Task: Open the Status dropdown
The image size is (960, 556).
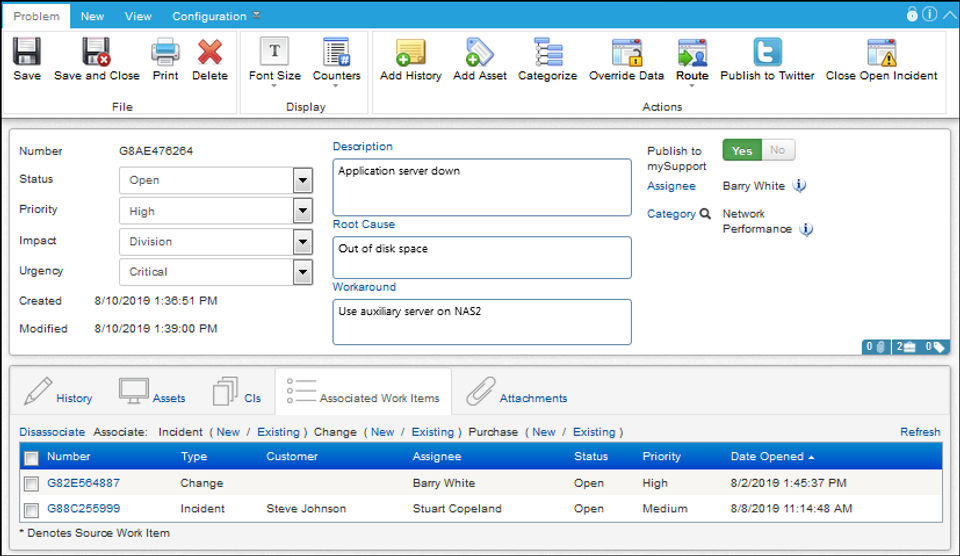Action: click(x=302, y=181)
